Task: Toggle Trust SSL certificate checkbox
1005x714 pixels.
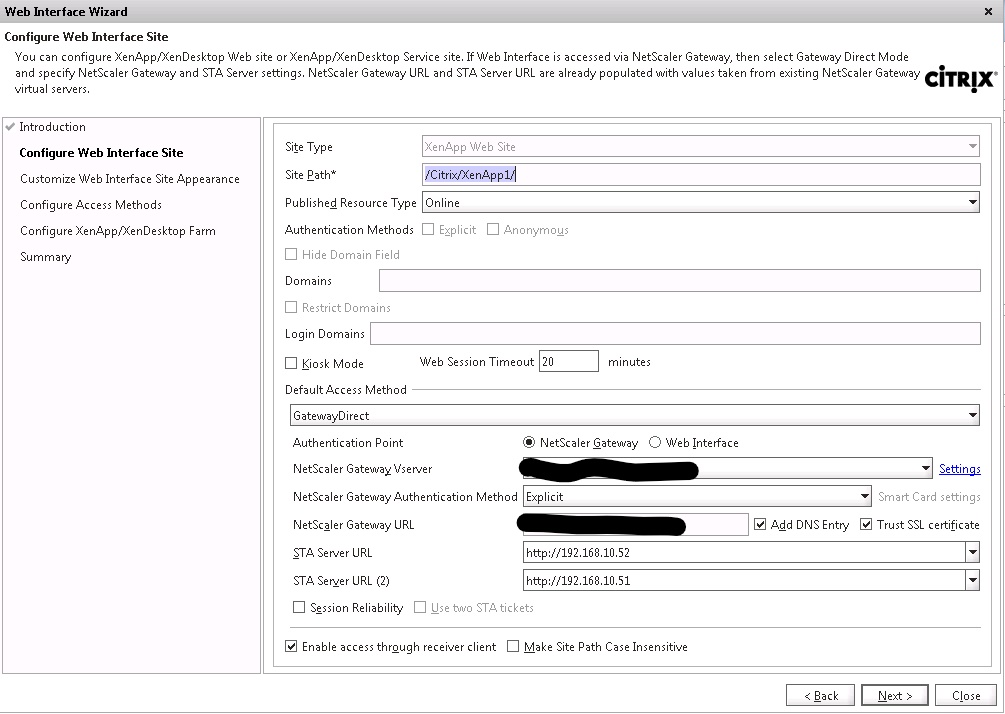Action: pyautogui.click(x=867, y=525)
